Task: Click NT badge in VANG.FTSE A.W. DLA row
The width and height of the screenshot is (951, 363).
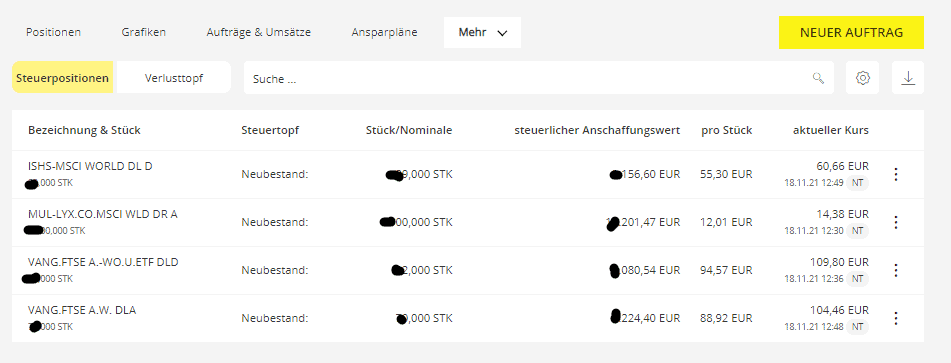Action: (857, 327)
